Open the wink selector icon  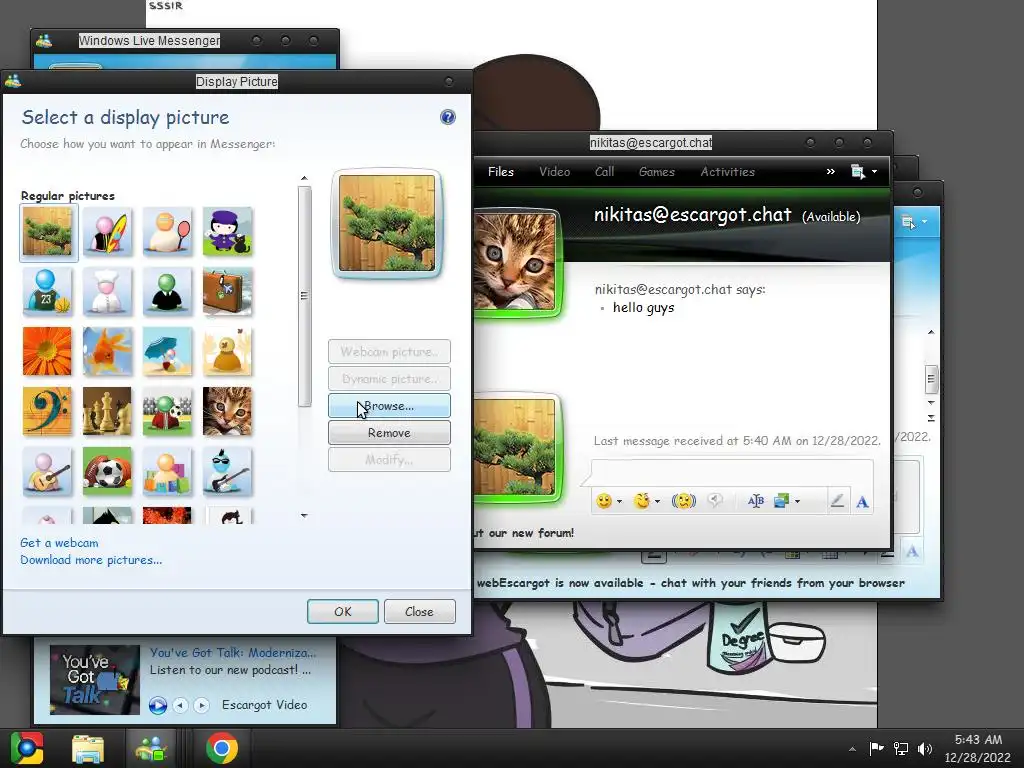[x=643, y=501]
